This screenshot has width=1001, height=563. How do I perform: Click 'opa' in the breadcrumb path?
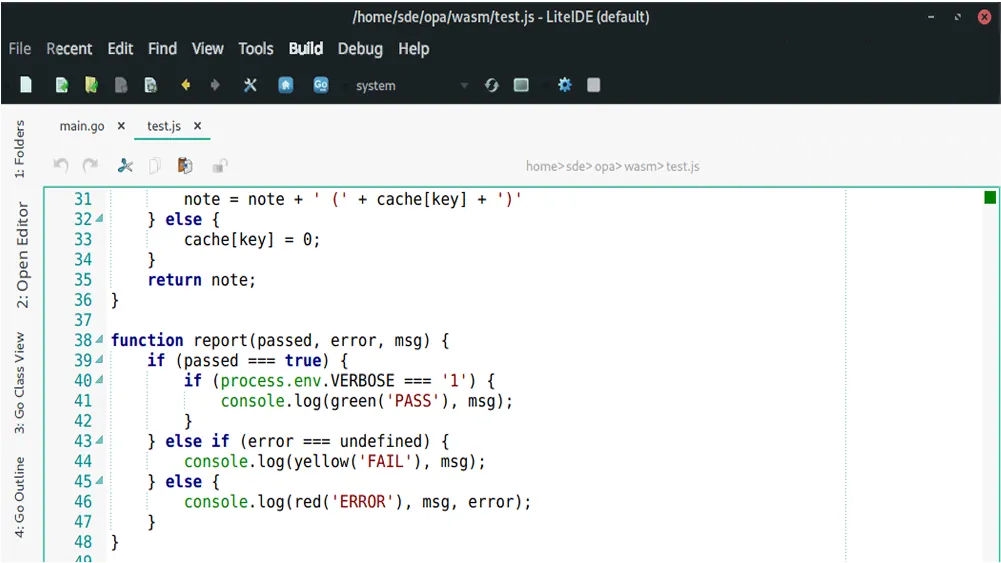click(605, 167)
